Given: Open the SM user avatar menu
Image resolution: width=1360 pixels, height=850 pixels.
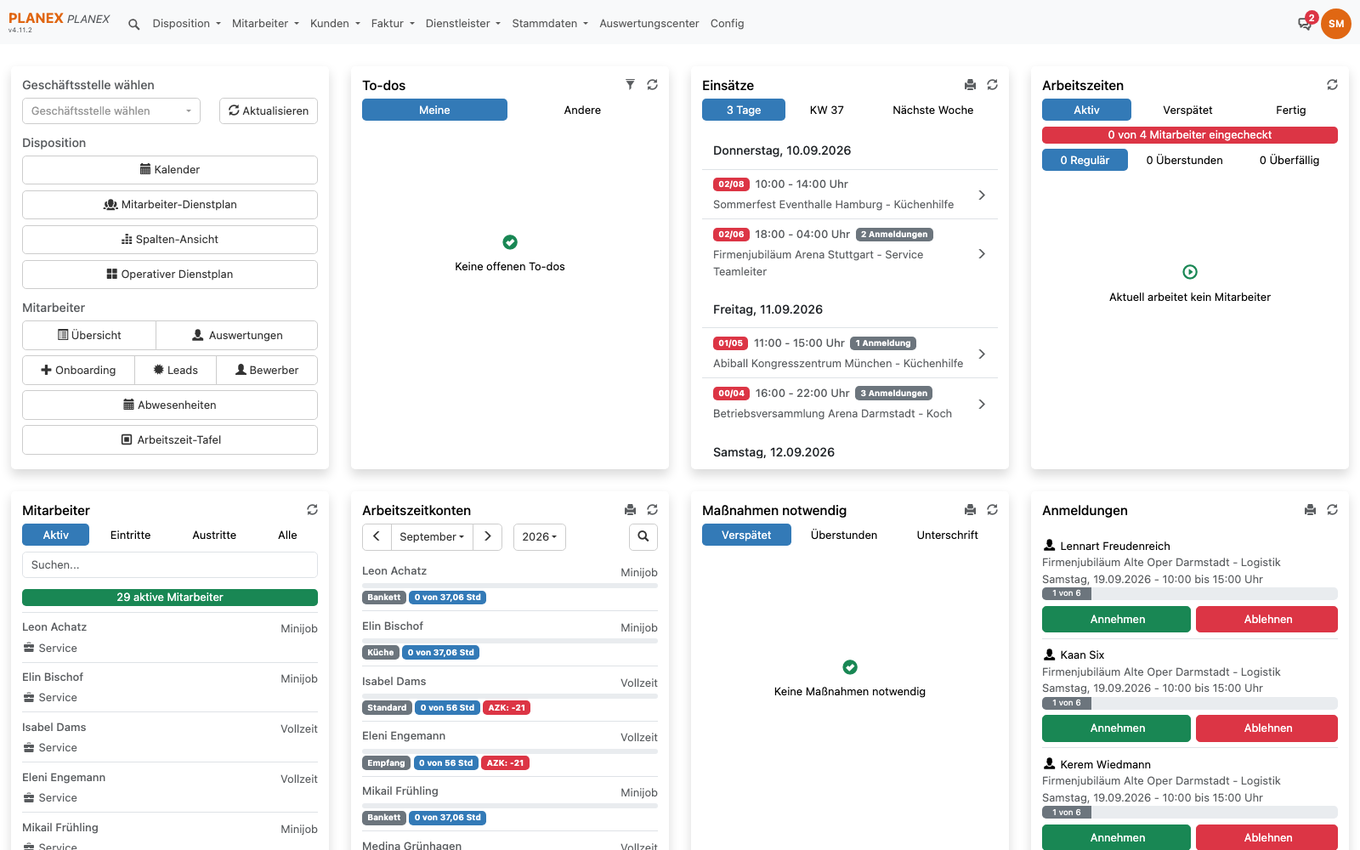Looking at the screenshot, I should click(1336, 23).
